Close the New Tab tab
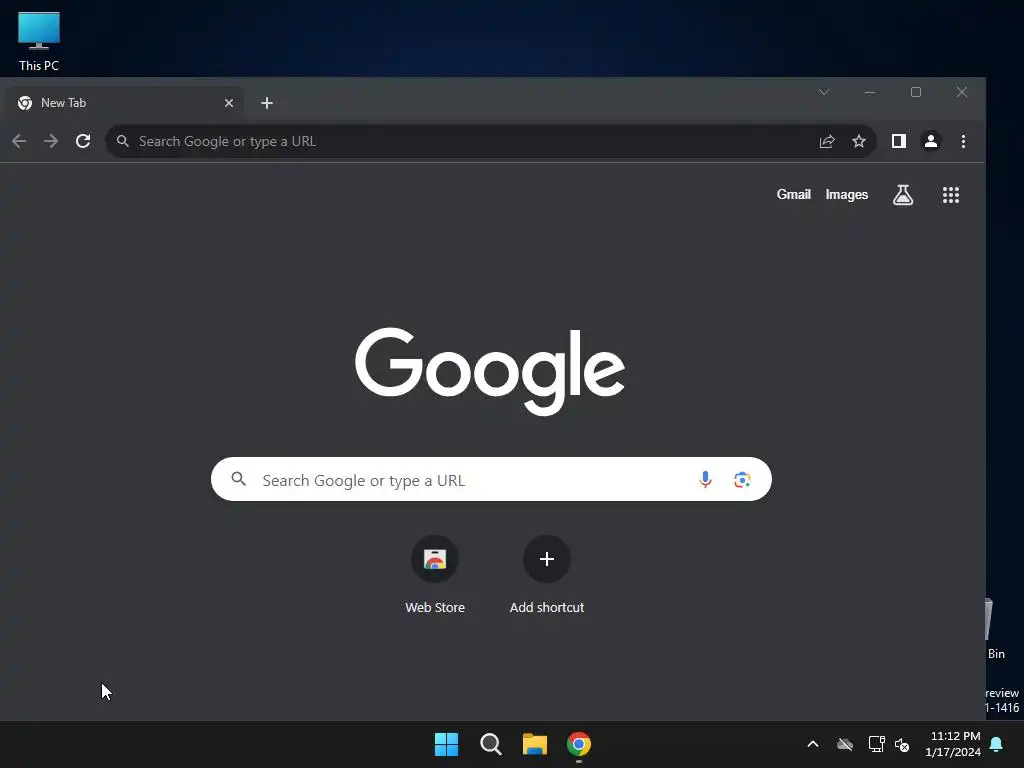The width and height of the screenshot is (1024, 768). click(229, 103)
